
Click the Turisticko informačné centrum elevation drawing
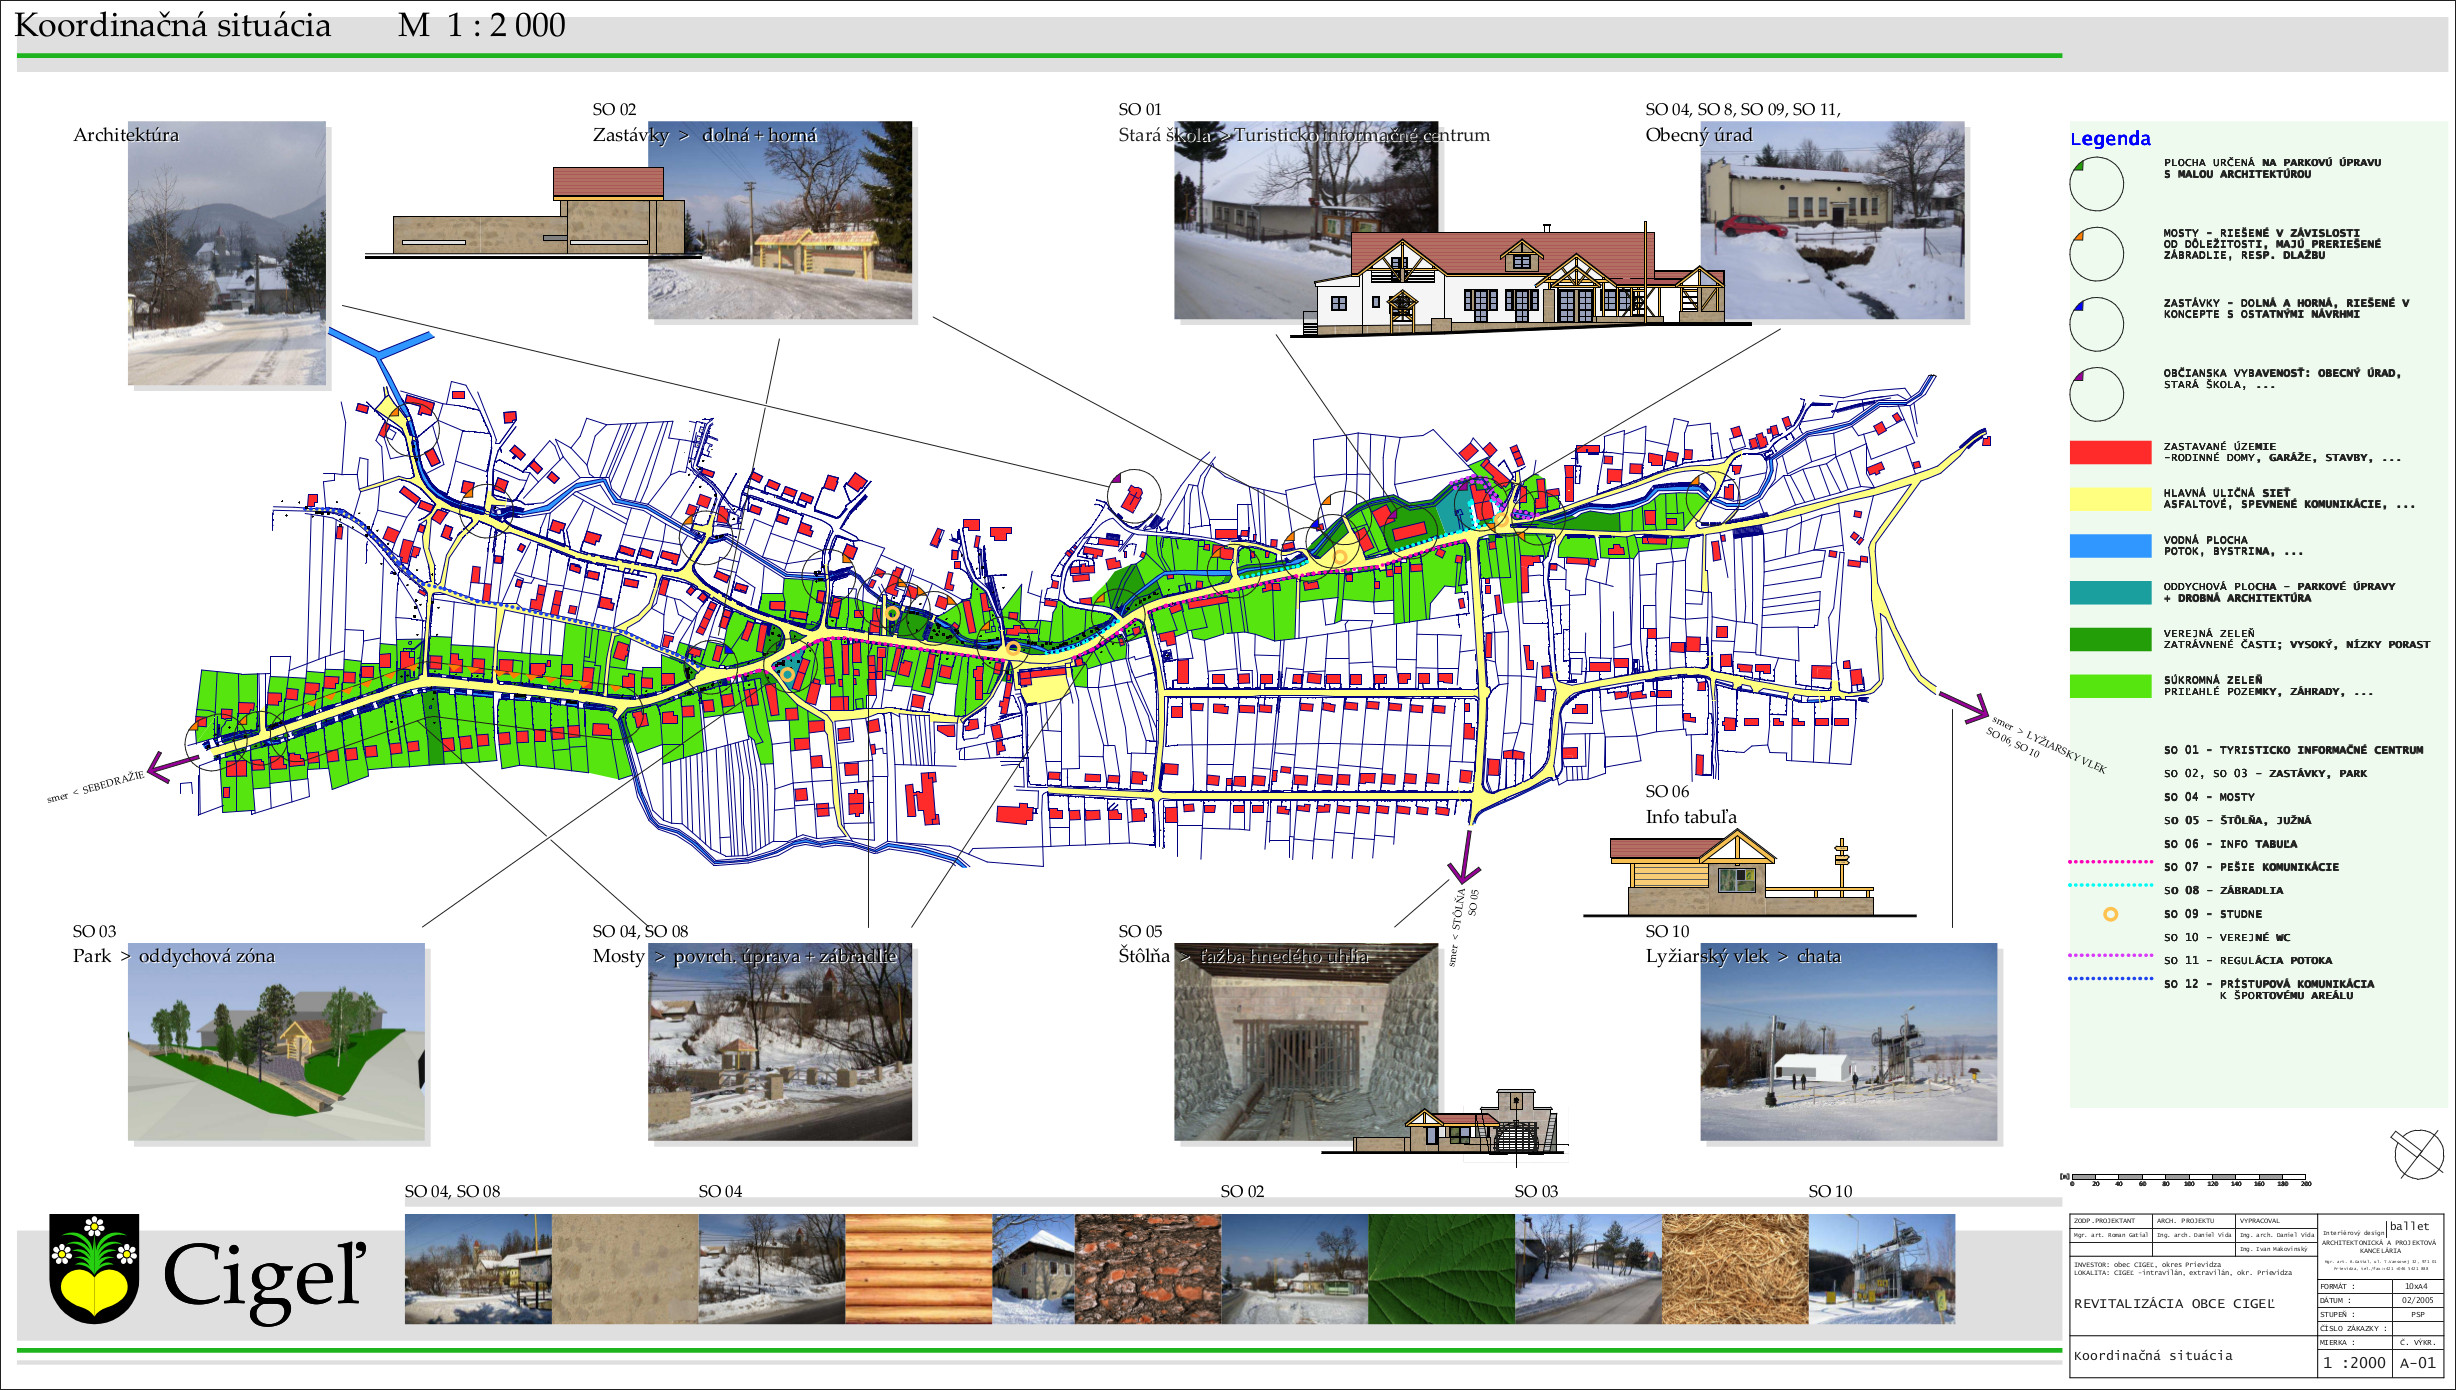click(1520, 280)
